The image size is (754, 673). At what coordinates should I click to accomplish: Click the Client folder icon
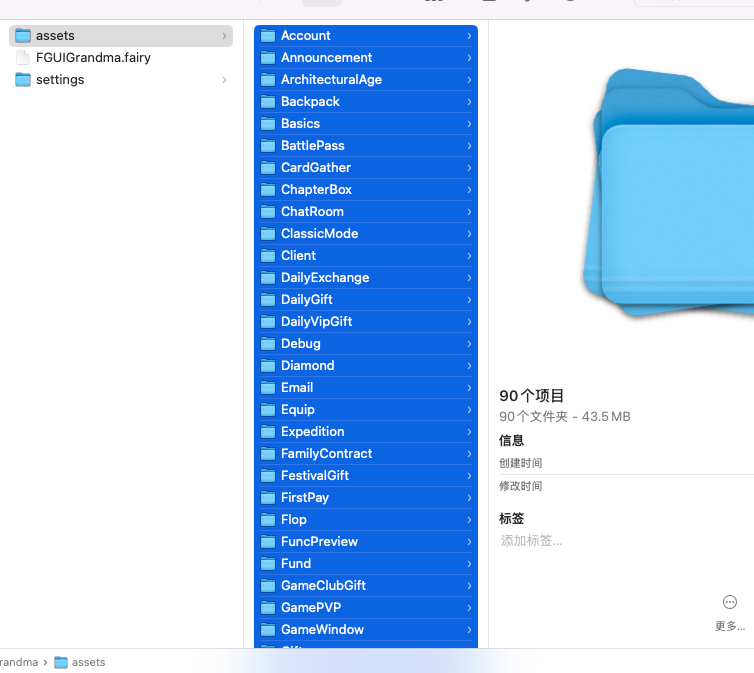coord(268,256)
